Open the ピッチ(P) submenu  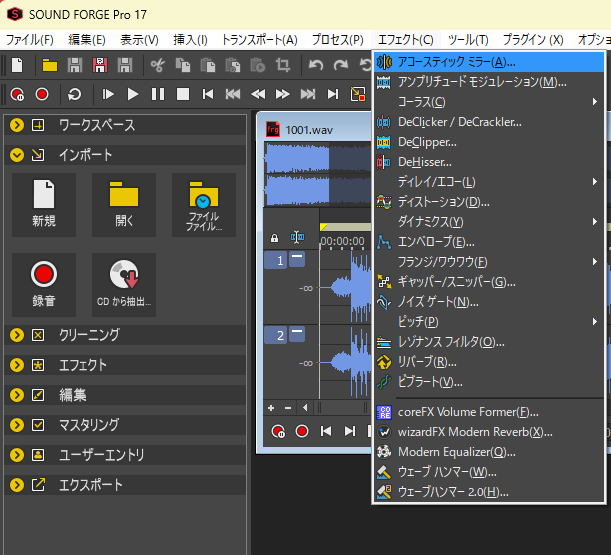[489, 322]
